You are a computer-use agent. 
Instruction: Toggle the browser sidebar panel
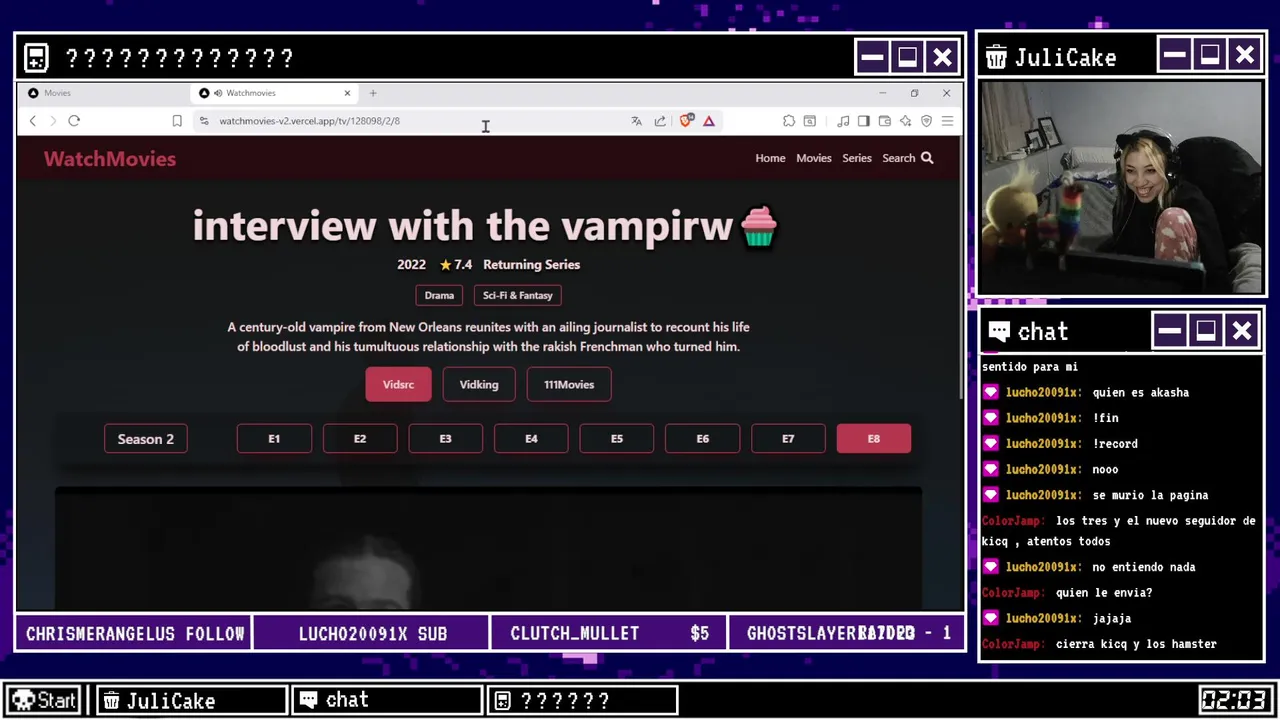click(864, 121)
